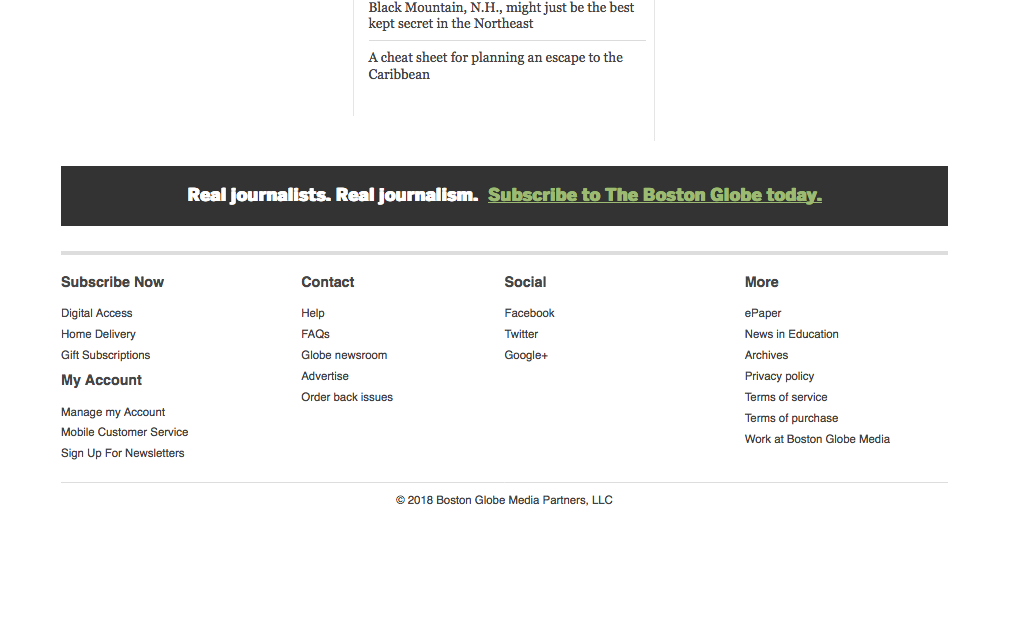Viewport: 1009px width, 635px height.
Task: Open the Digital Access link
Action: point(97,313)
